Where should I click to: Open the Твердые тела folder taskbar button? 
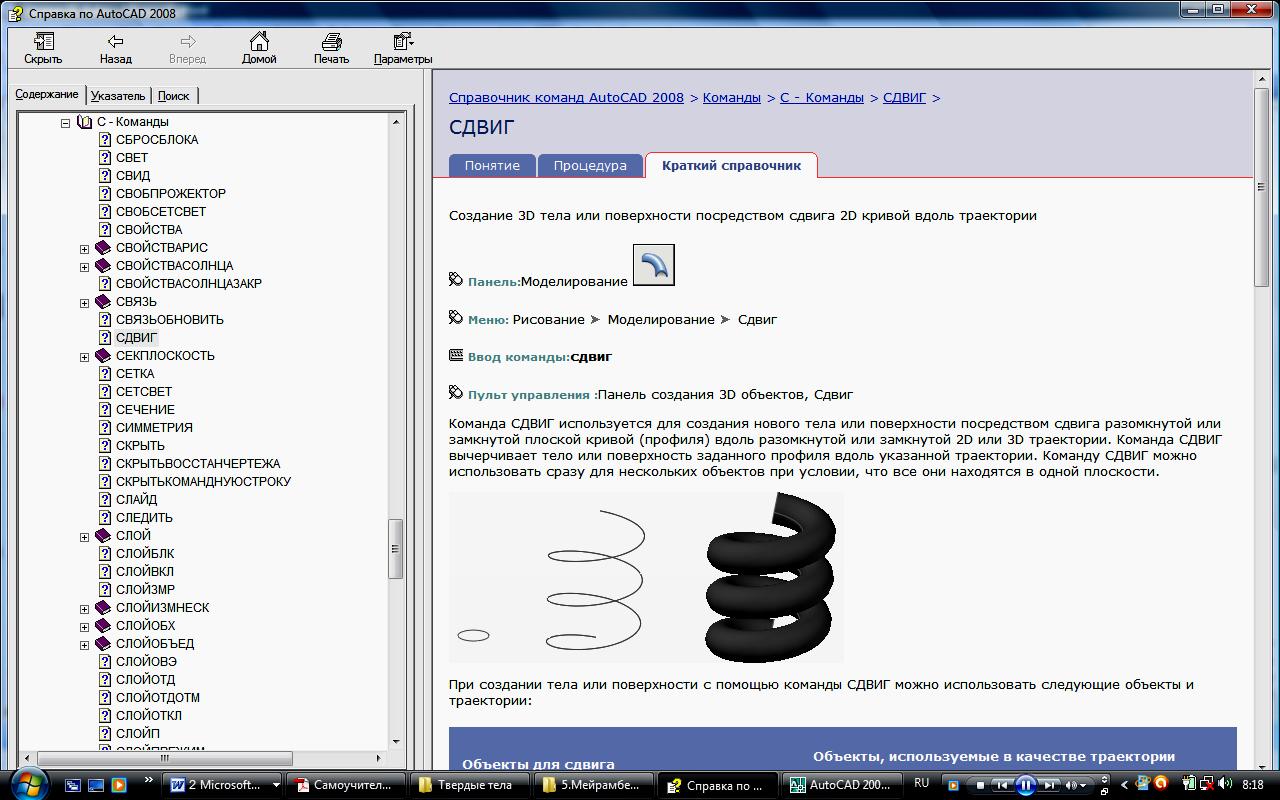click(x=470, y=785)
